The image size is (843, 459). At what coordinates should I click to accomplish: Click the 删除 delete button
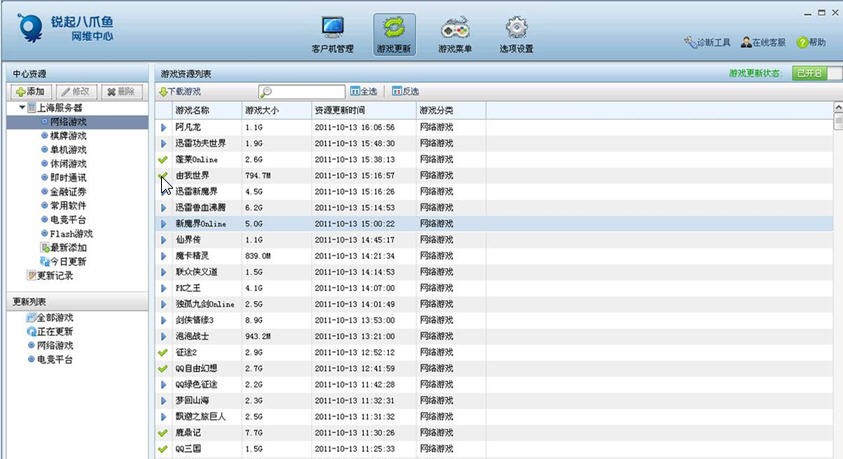tap(122, 92)
